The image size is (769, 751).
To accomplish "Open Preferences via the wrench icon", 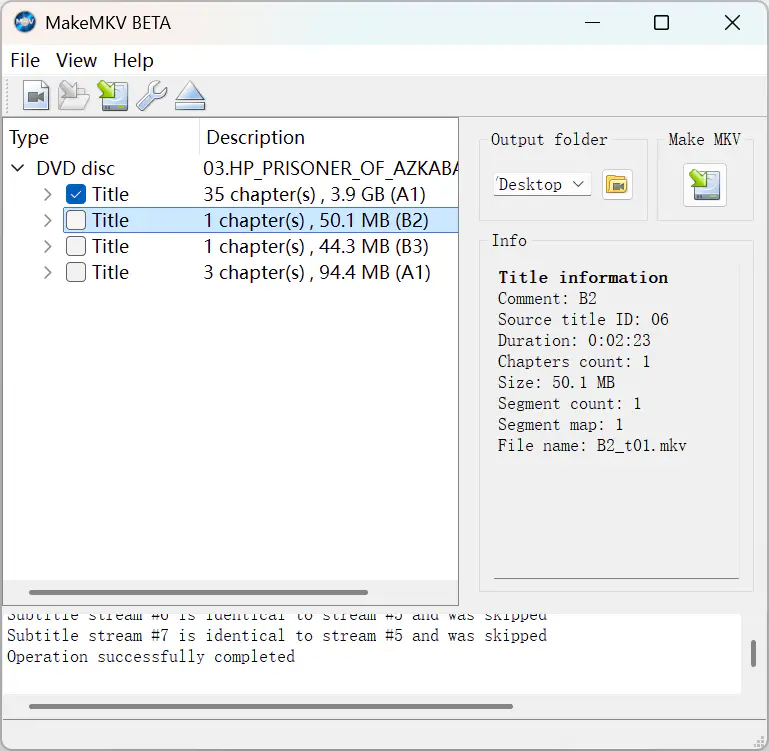I will click(152, 95).
